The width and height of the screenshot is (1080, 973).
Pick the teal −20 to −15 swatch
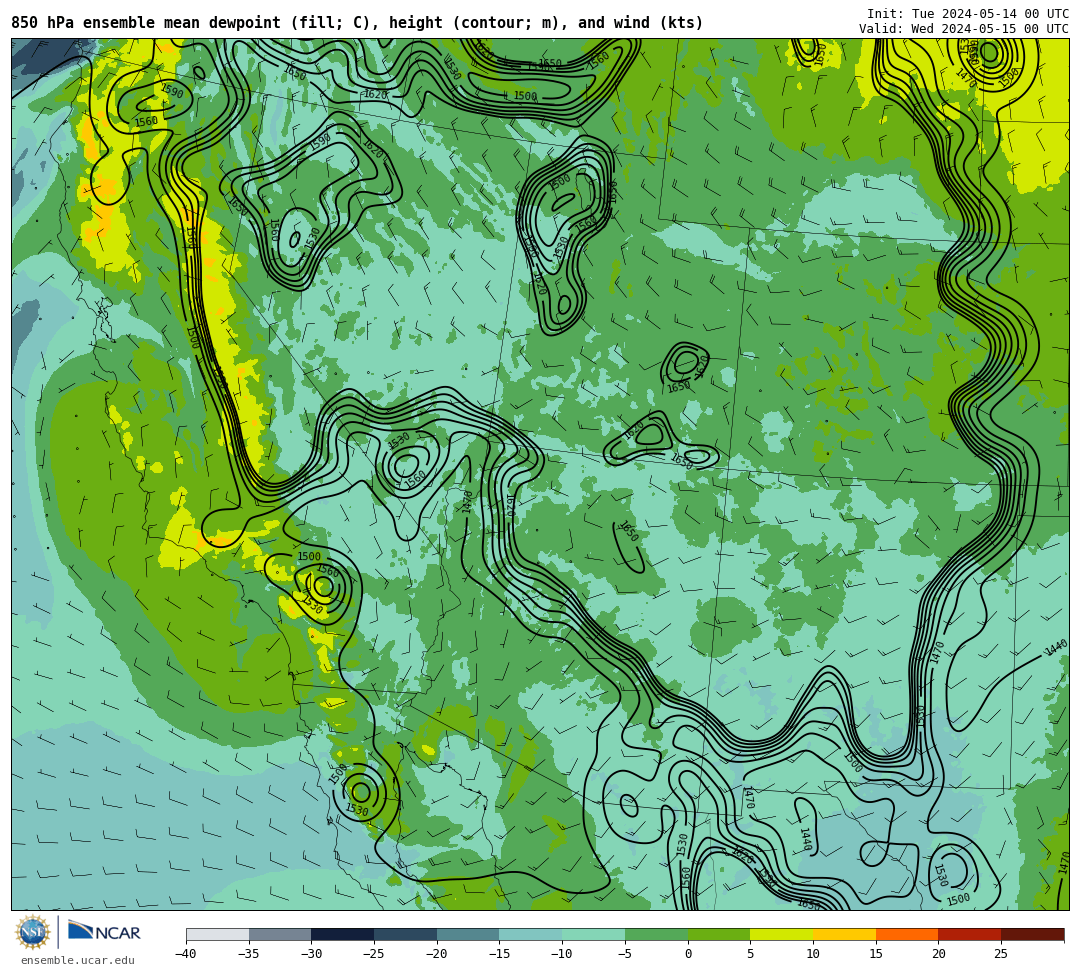468,934
